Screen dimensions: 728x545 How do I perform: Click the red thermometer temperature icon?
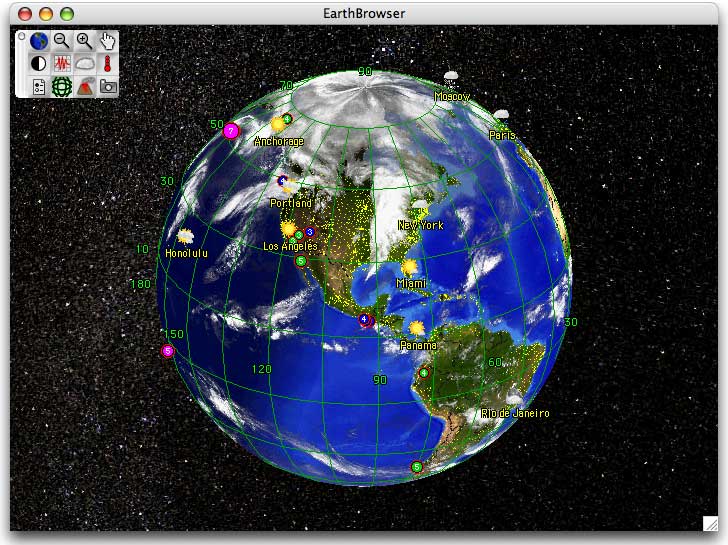[108, 63]
